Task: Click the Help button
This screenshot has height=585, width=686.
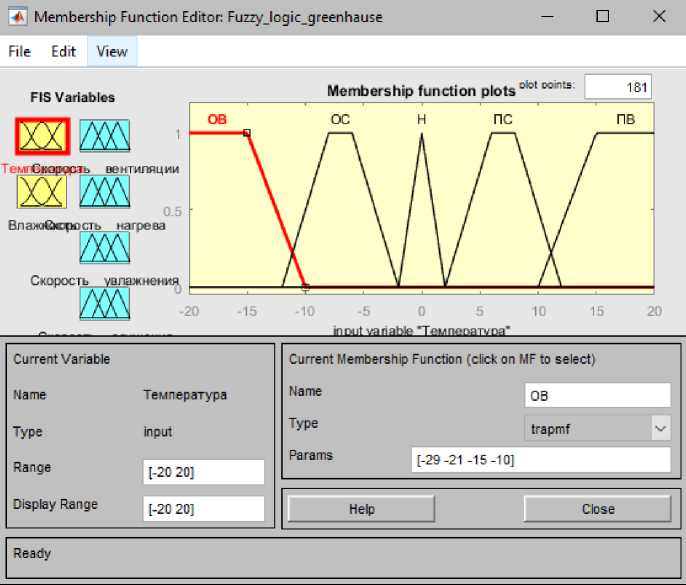Action: 361,509
